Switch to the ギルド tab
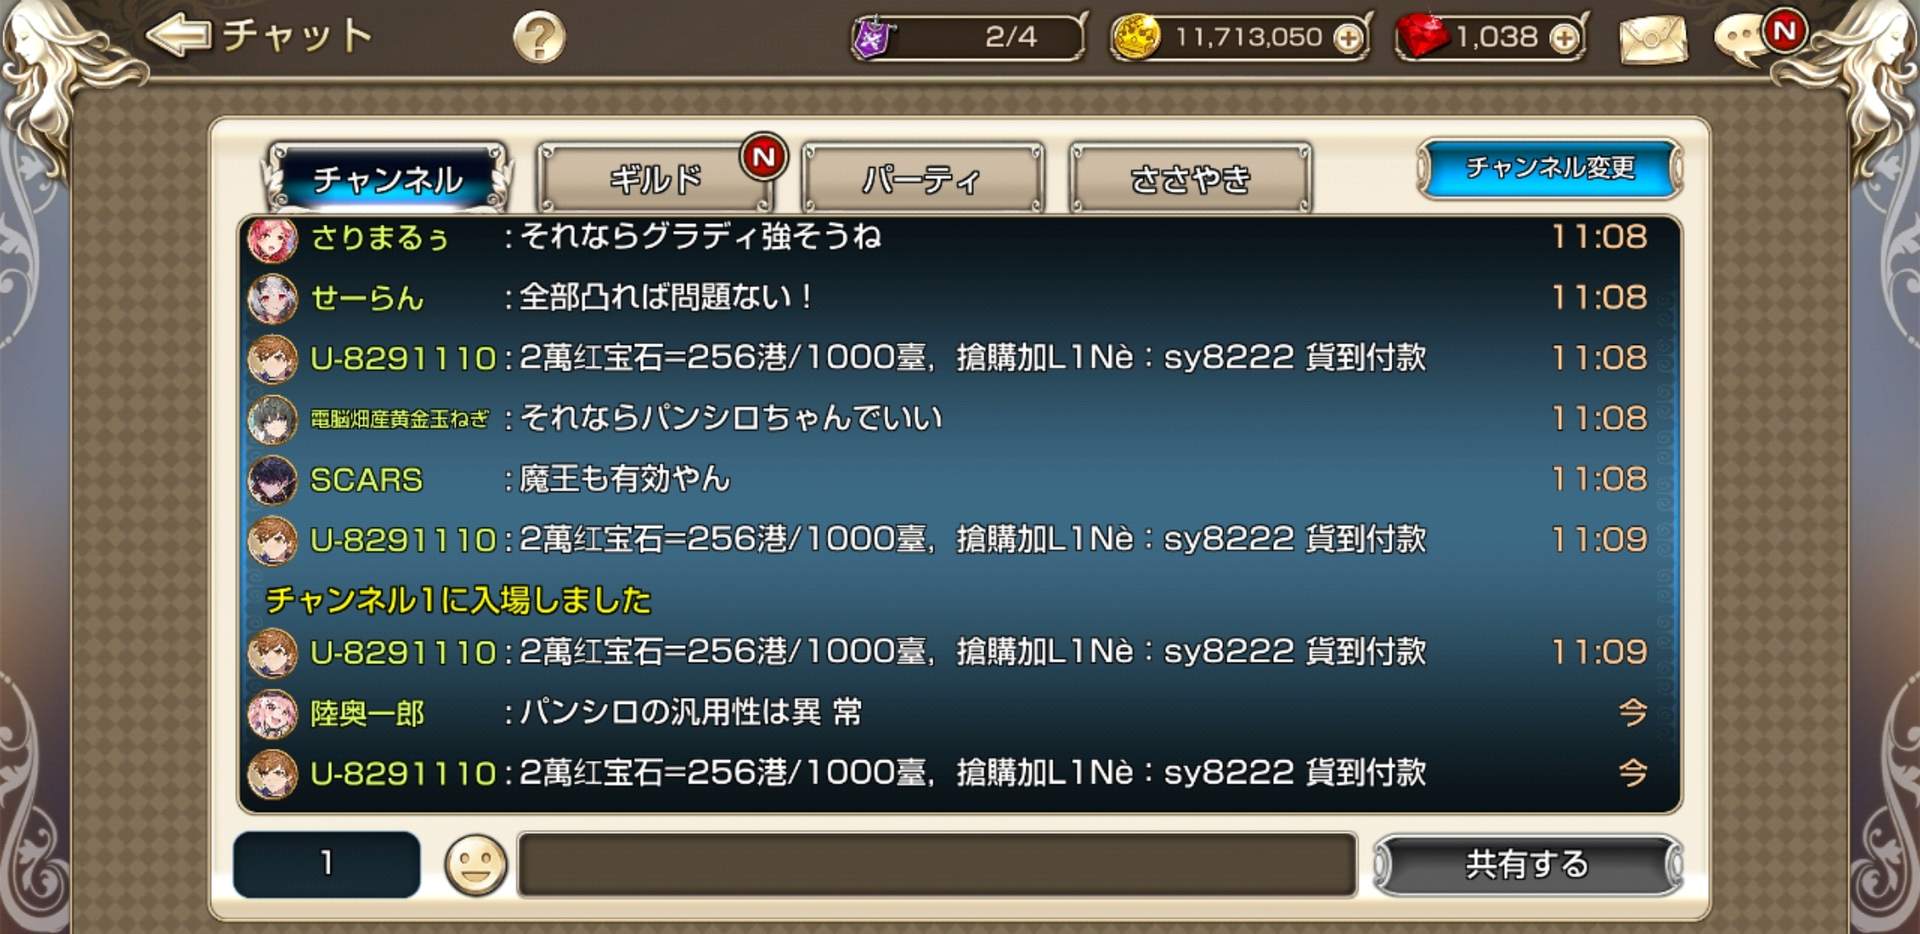This screenshot has height=934, width=1920. [x=655, y=179]
